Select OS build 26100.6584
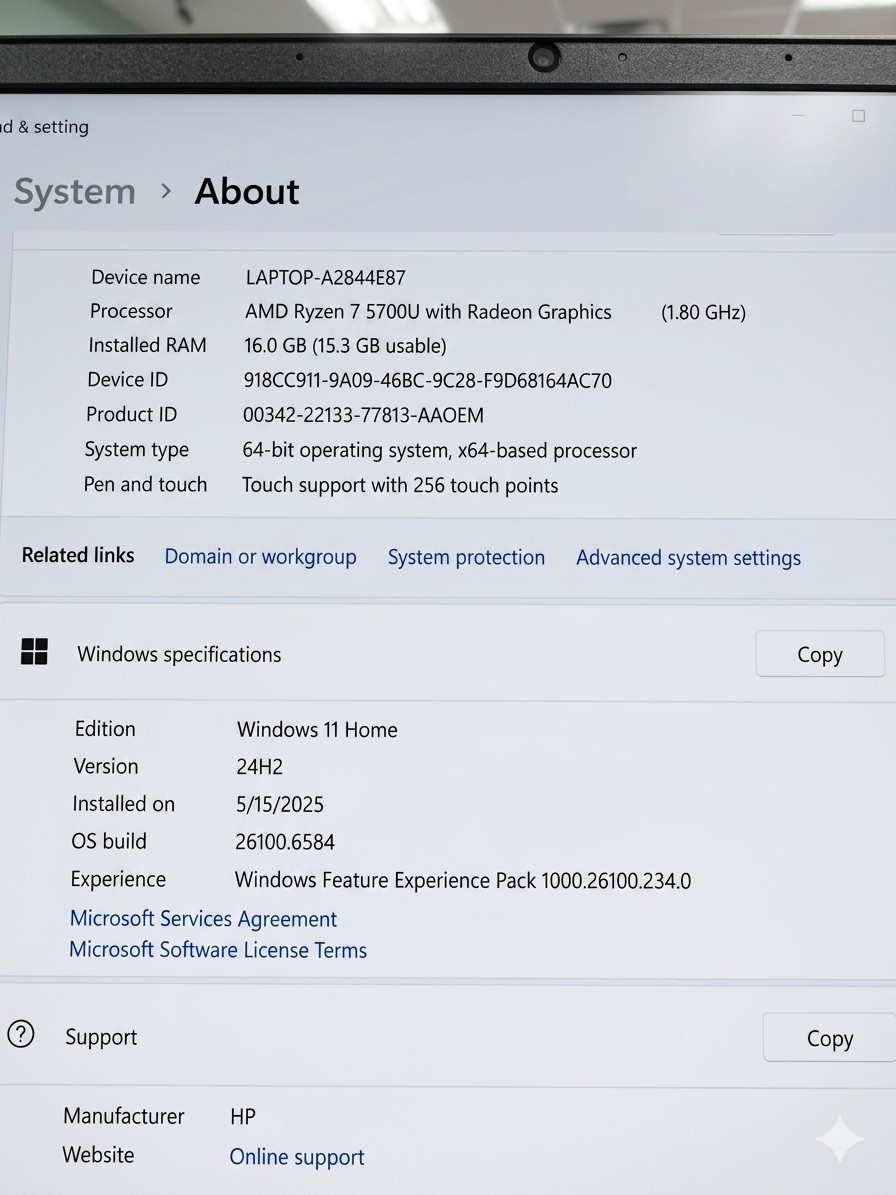The width and height of the screenshot is (896, 1195). tap(285, 842)
